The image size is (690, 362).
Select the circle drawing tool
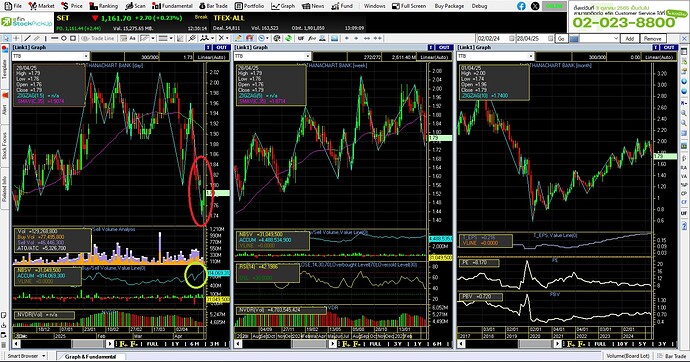coord(64,38)
